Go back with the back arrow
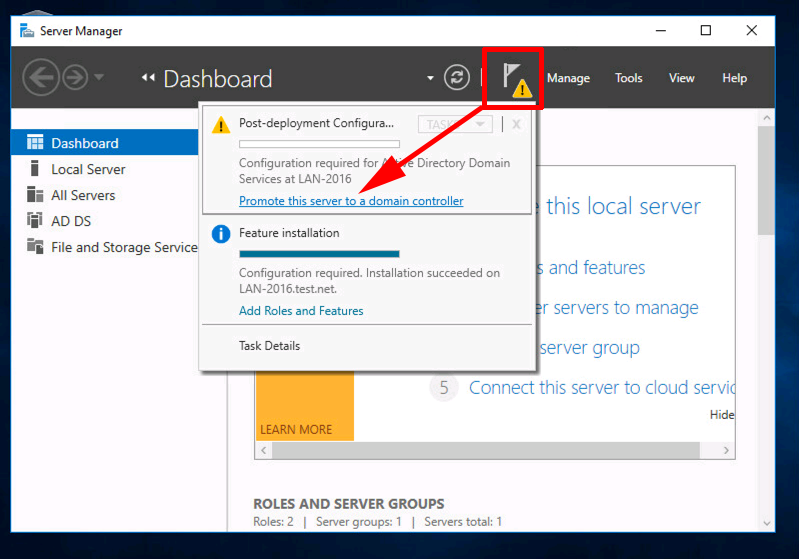The height and width of the screenshot is (559, 799). pos(41,77)
